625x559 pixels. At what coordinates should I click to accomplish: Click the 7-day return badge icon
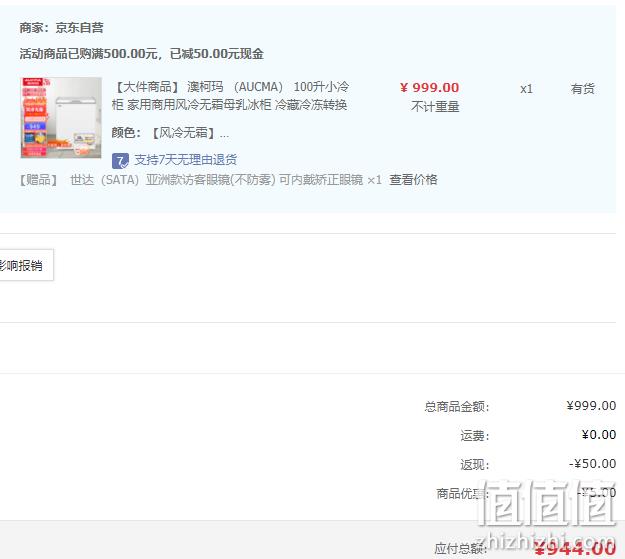click(120, 161)
